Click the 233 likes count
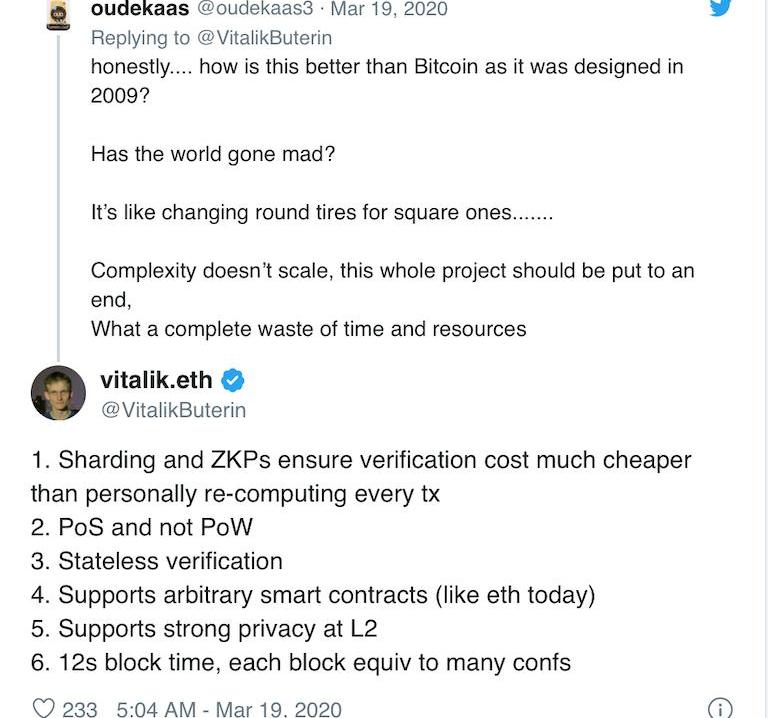The image size is (768, 718). coord(80,709)
